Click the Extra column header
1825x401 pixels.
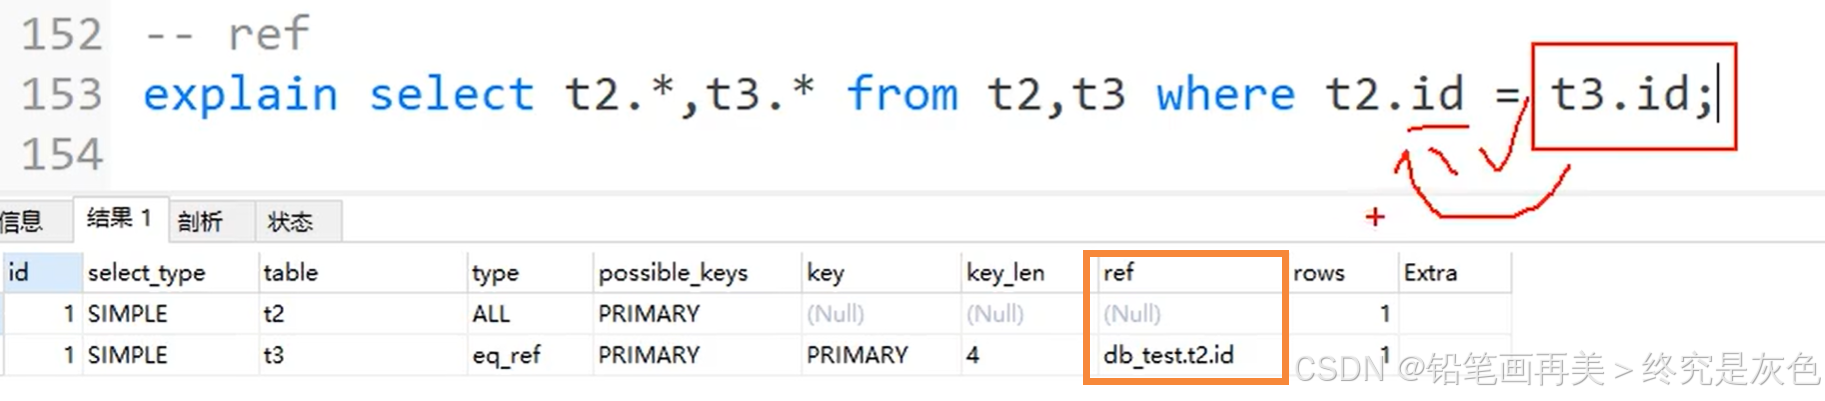pyautogui.click(x=1455, y=272)
